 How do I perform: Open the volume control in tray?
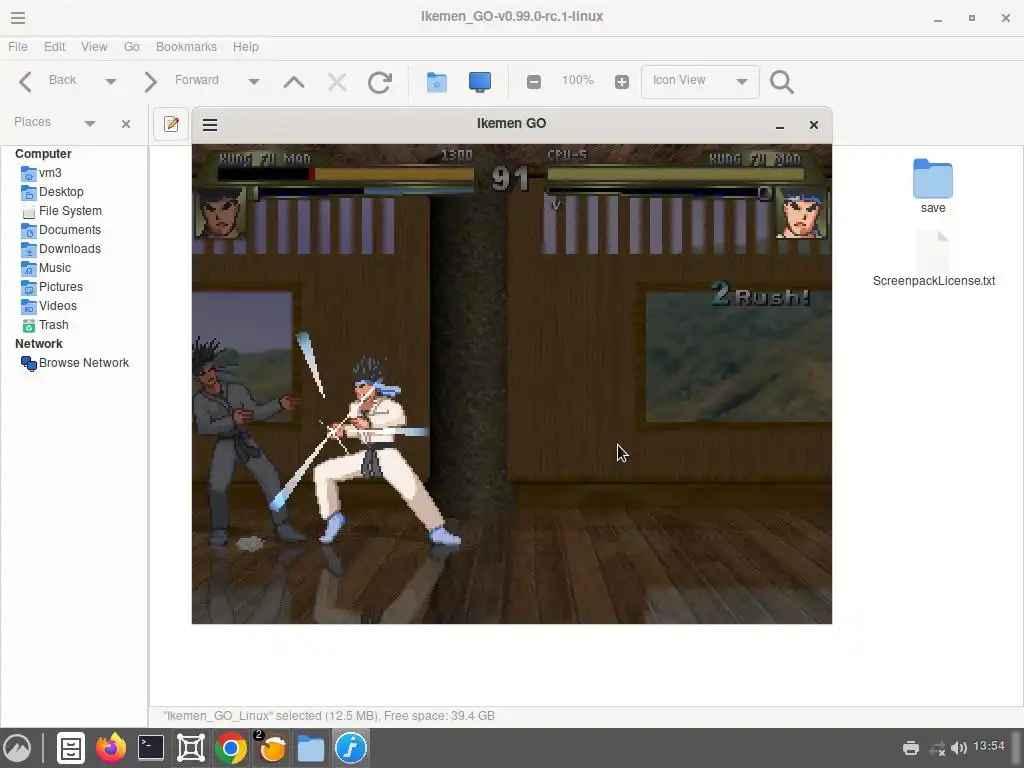tap(958, 748)
